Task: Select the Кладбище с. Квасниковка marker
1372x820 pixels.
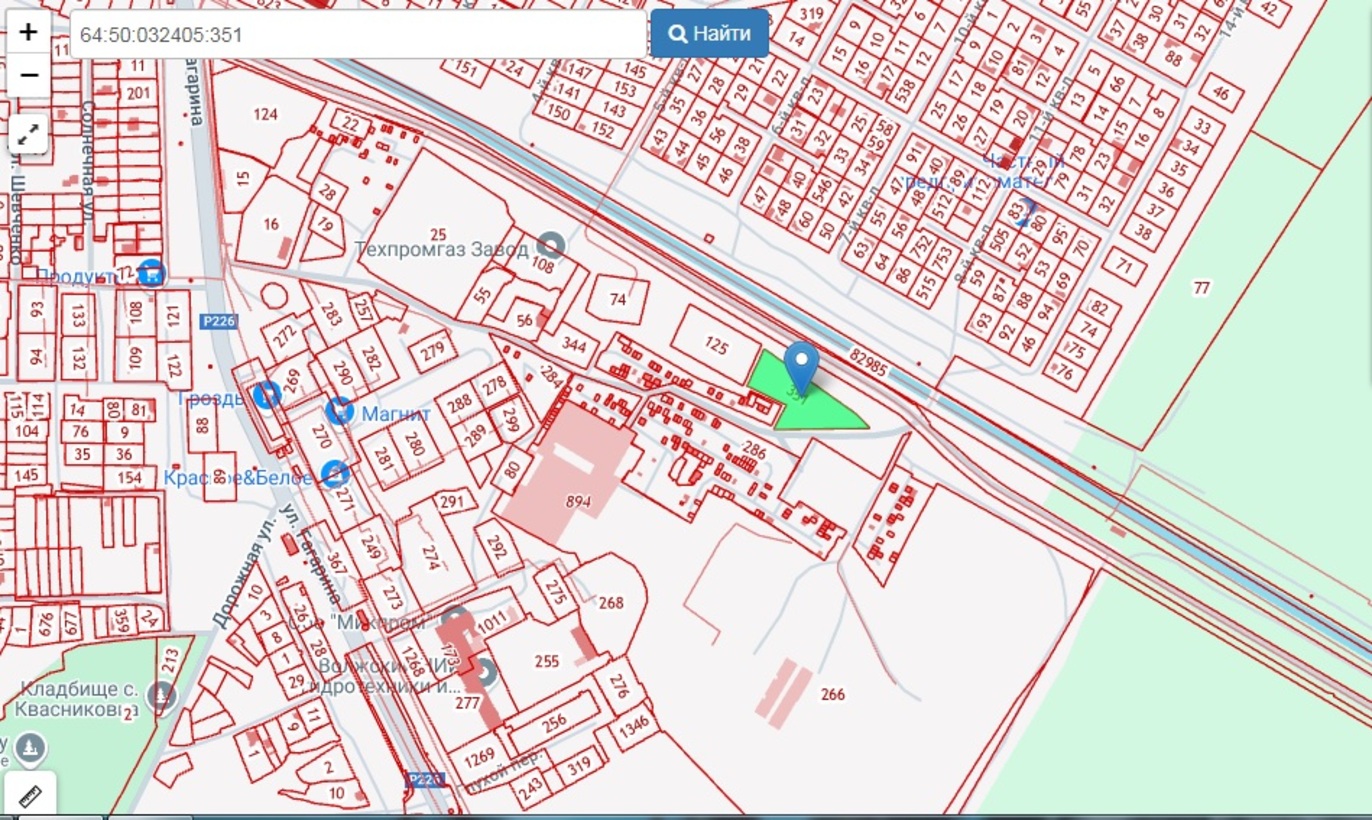Action: tap(160, 695)
